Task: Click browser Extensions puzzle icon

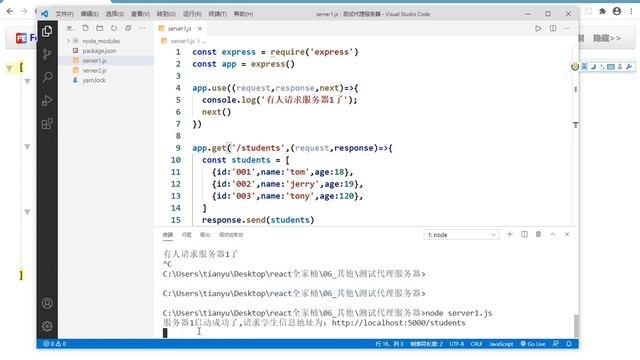Action: (602, 11)
